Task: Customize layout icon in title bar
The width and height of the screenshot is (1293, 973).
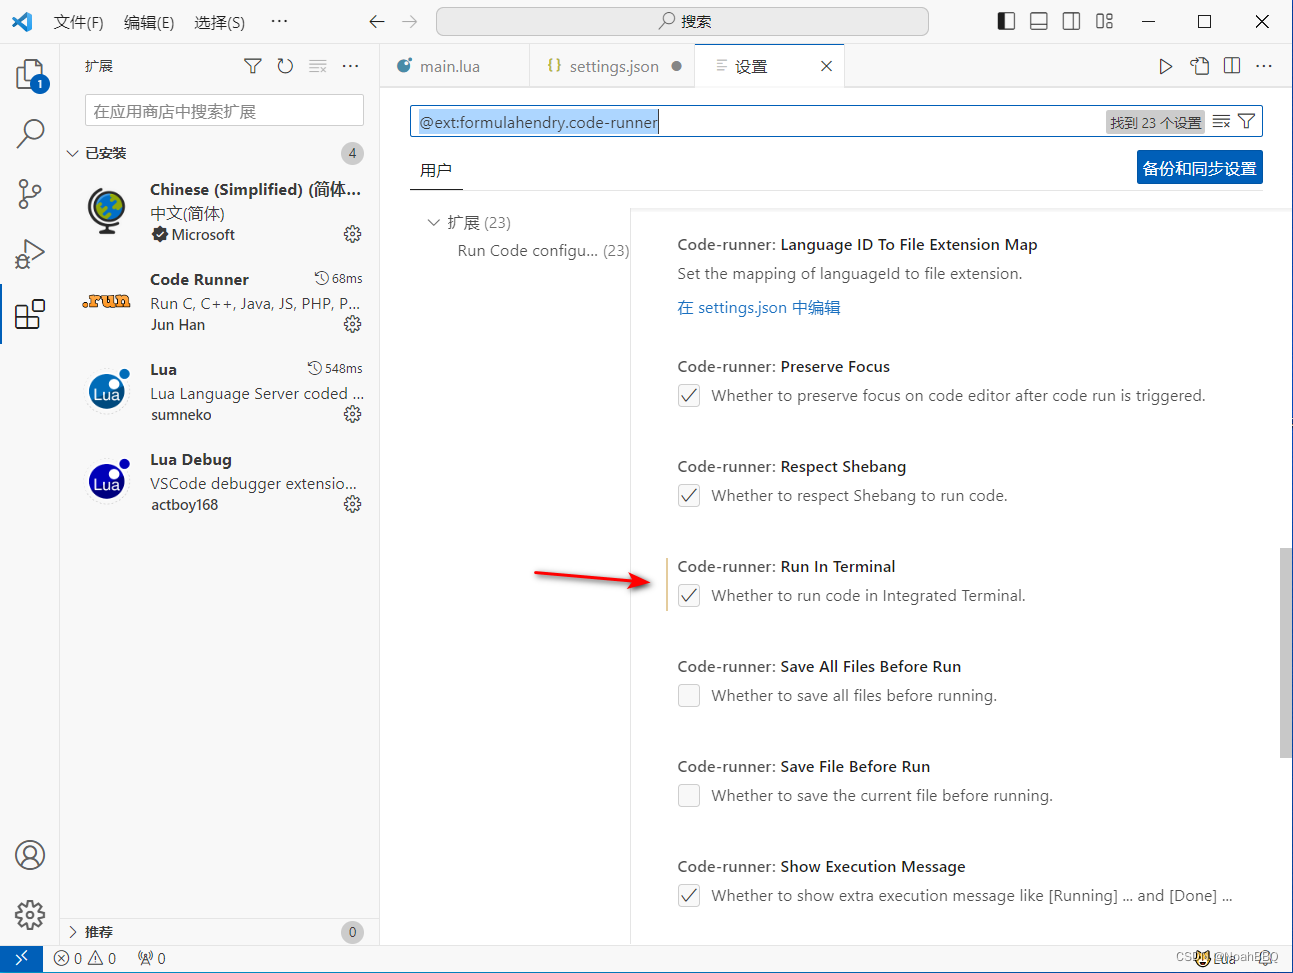Action: (x=1104, y=21)
